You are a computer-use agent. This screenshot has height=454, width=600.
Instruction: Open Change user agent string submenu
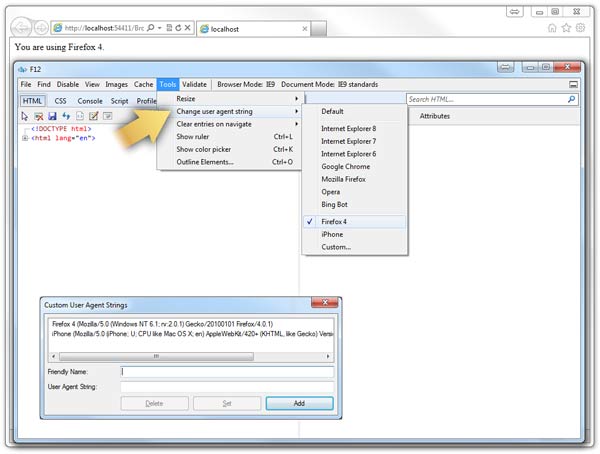point(230,111)
